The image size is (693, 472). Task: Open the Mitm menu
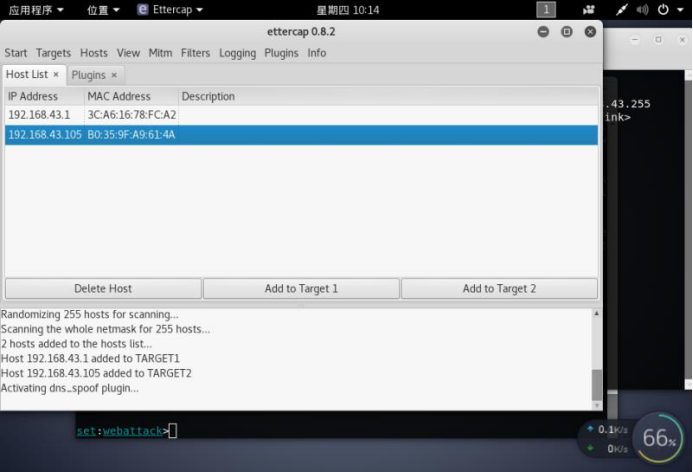(x=160, y=53)
